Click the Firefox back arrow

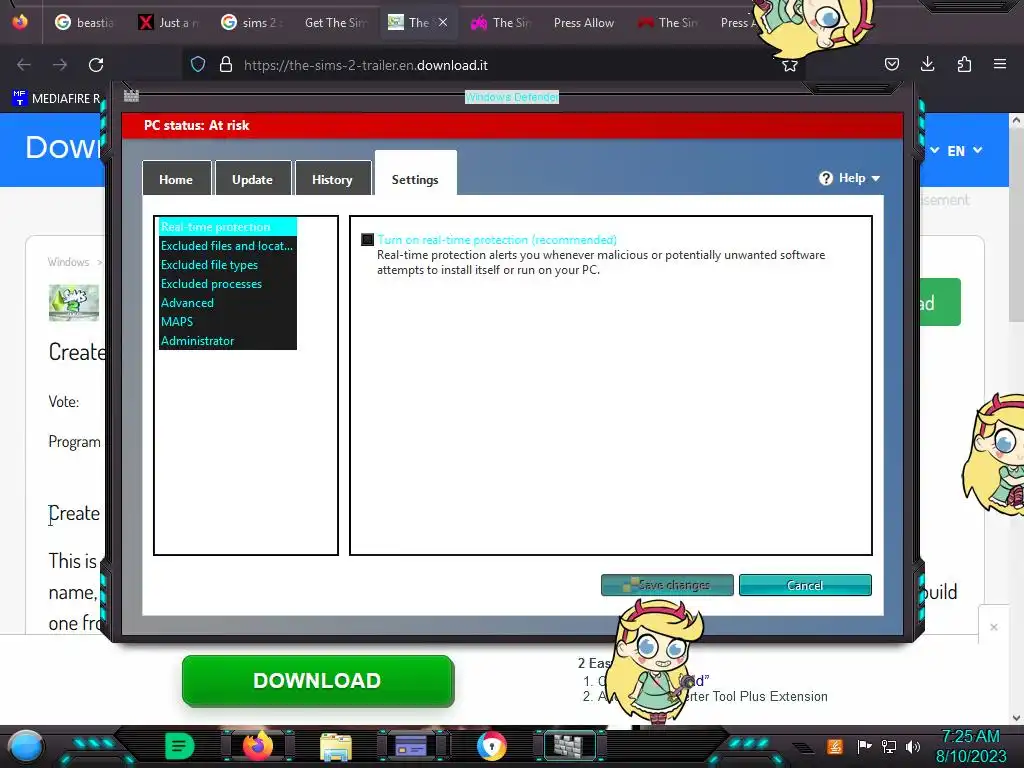[x=24, y=65]
